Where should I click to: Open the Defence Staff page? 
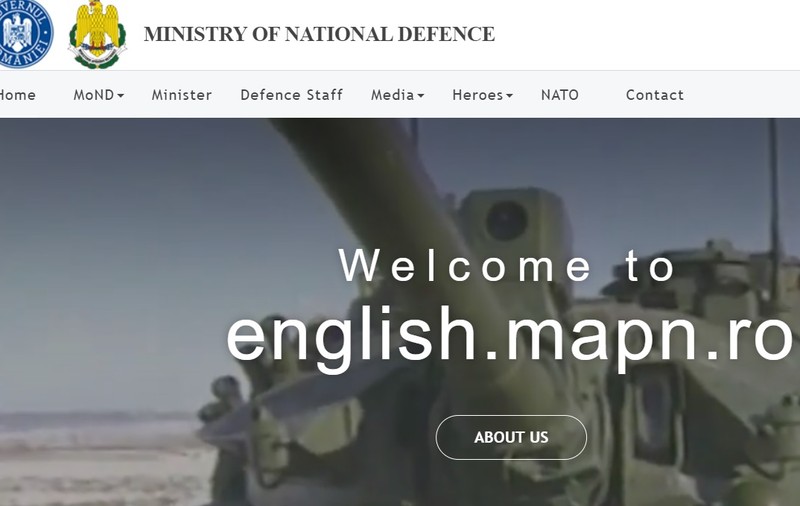tap(292, 95)
